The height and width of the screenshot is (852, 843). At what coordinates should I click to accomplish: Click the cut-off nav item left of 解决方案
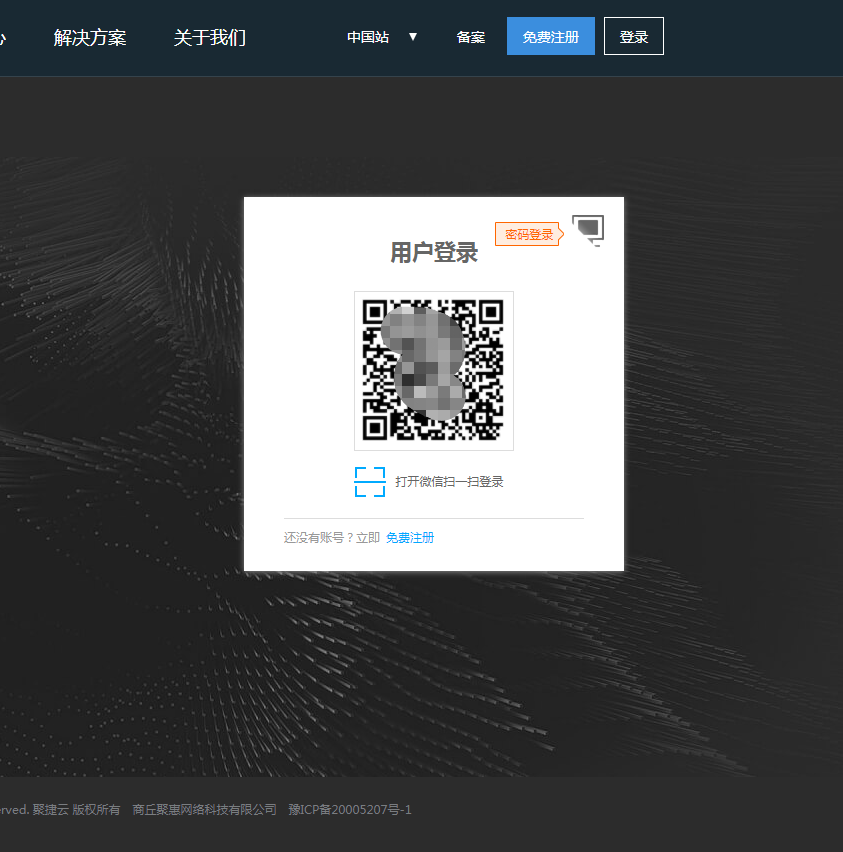pyautogui.click(x=3, y=38)
